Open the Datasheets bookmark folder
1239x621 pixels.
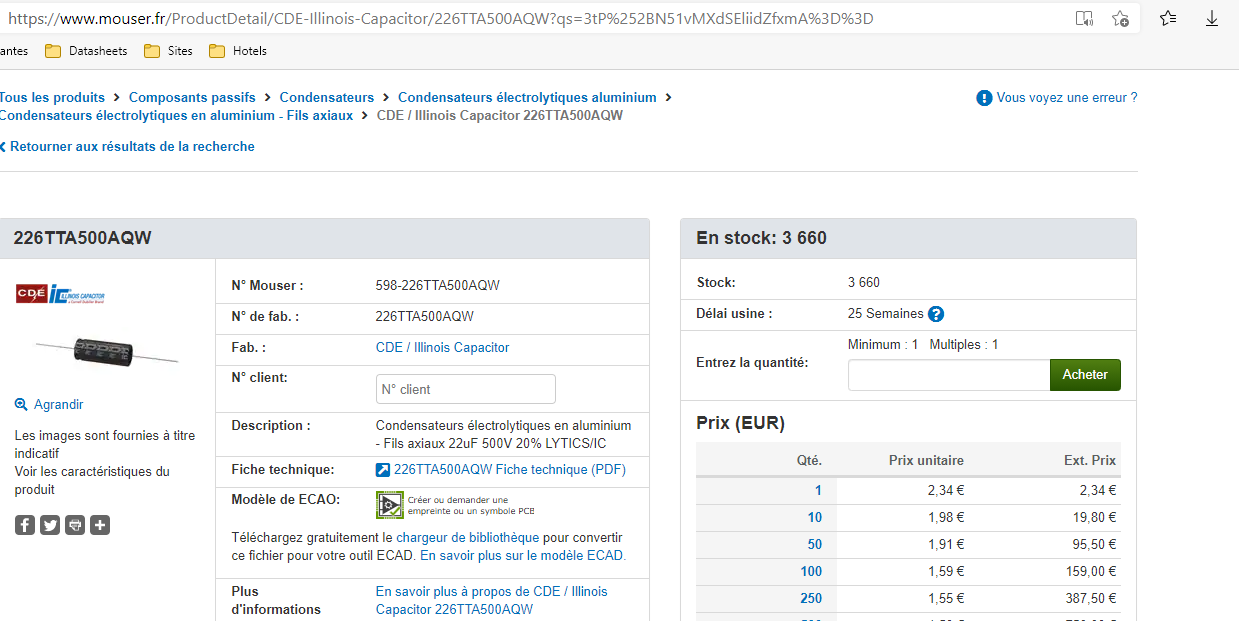(x=86, y=51)
